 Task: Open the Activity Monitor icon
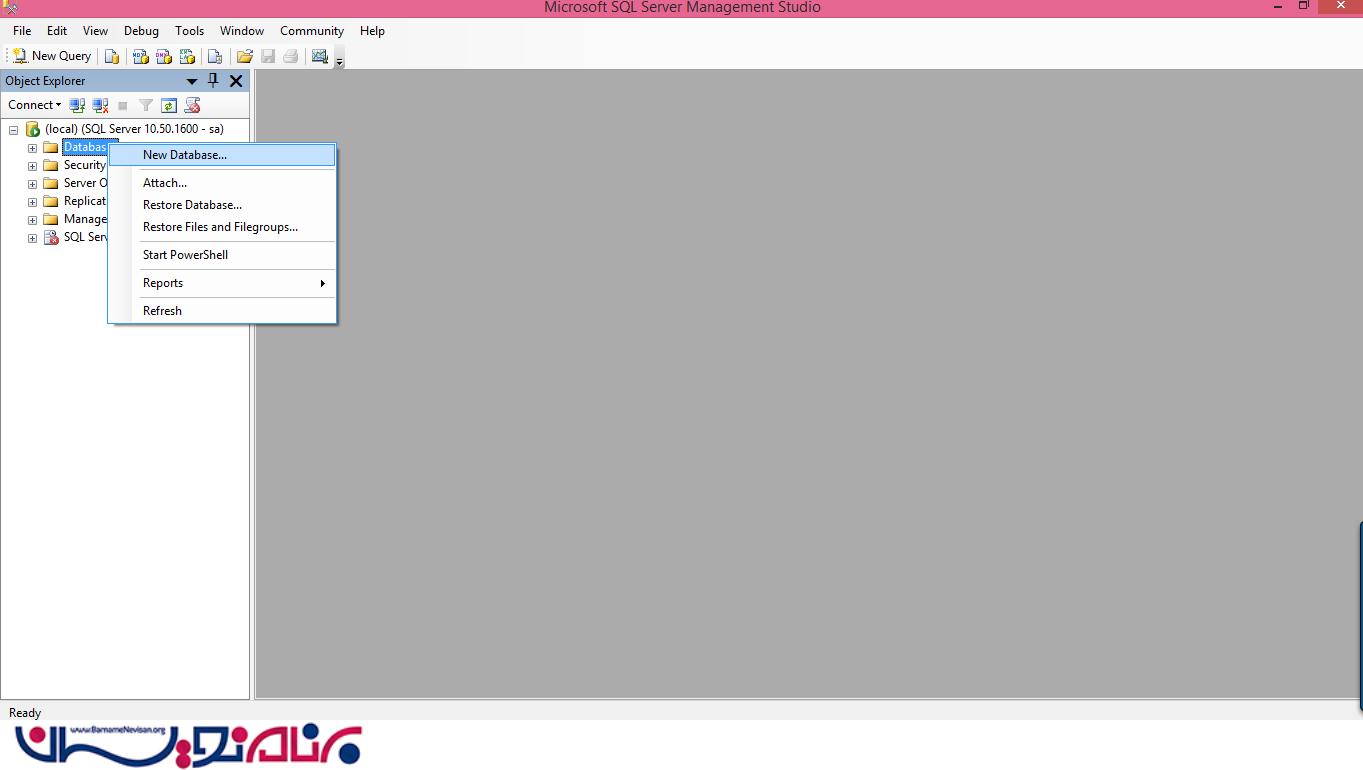[320, 57]
